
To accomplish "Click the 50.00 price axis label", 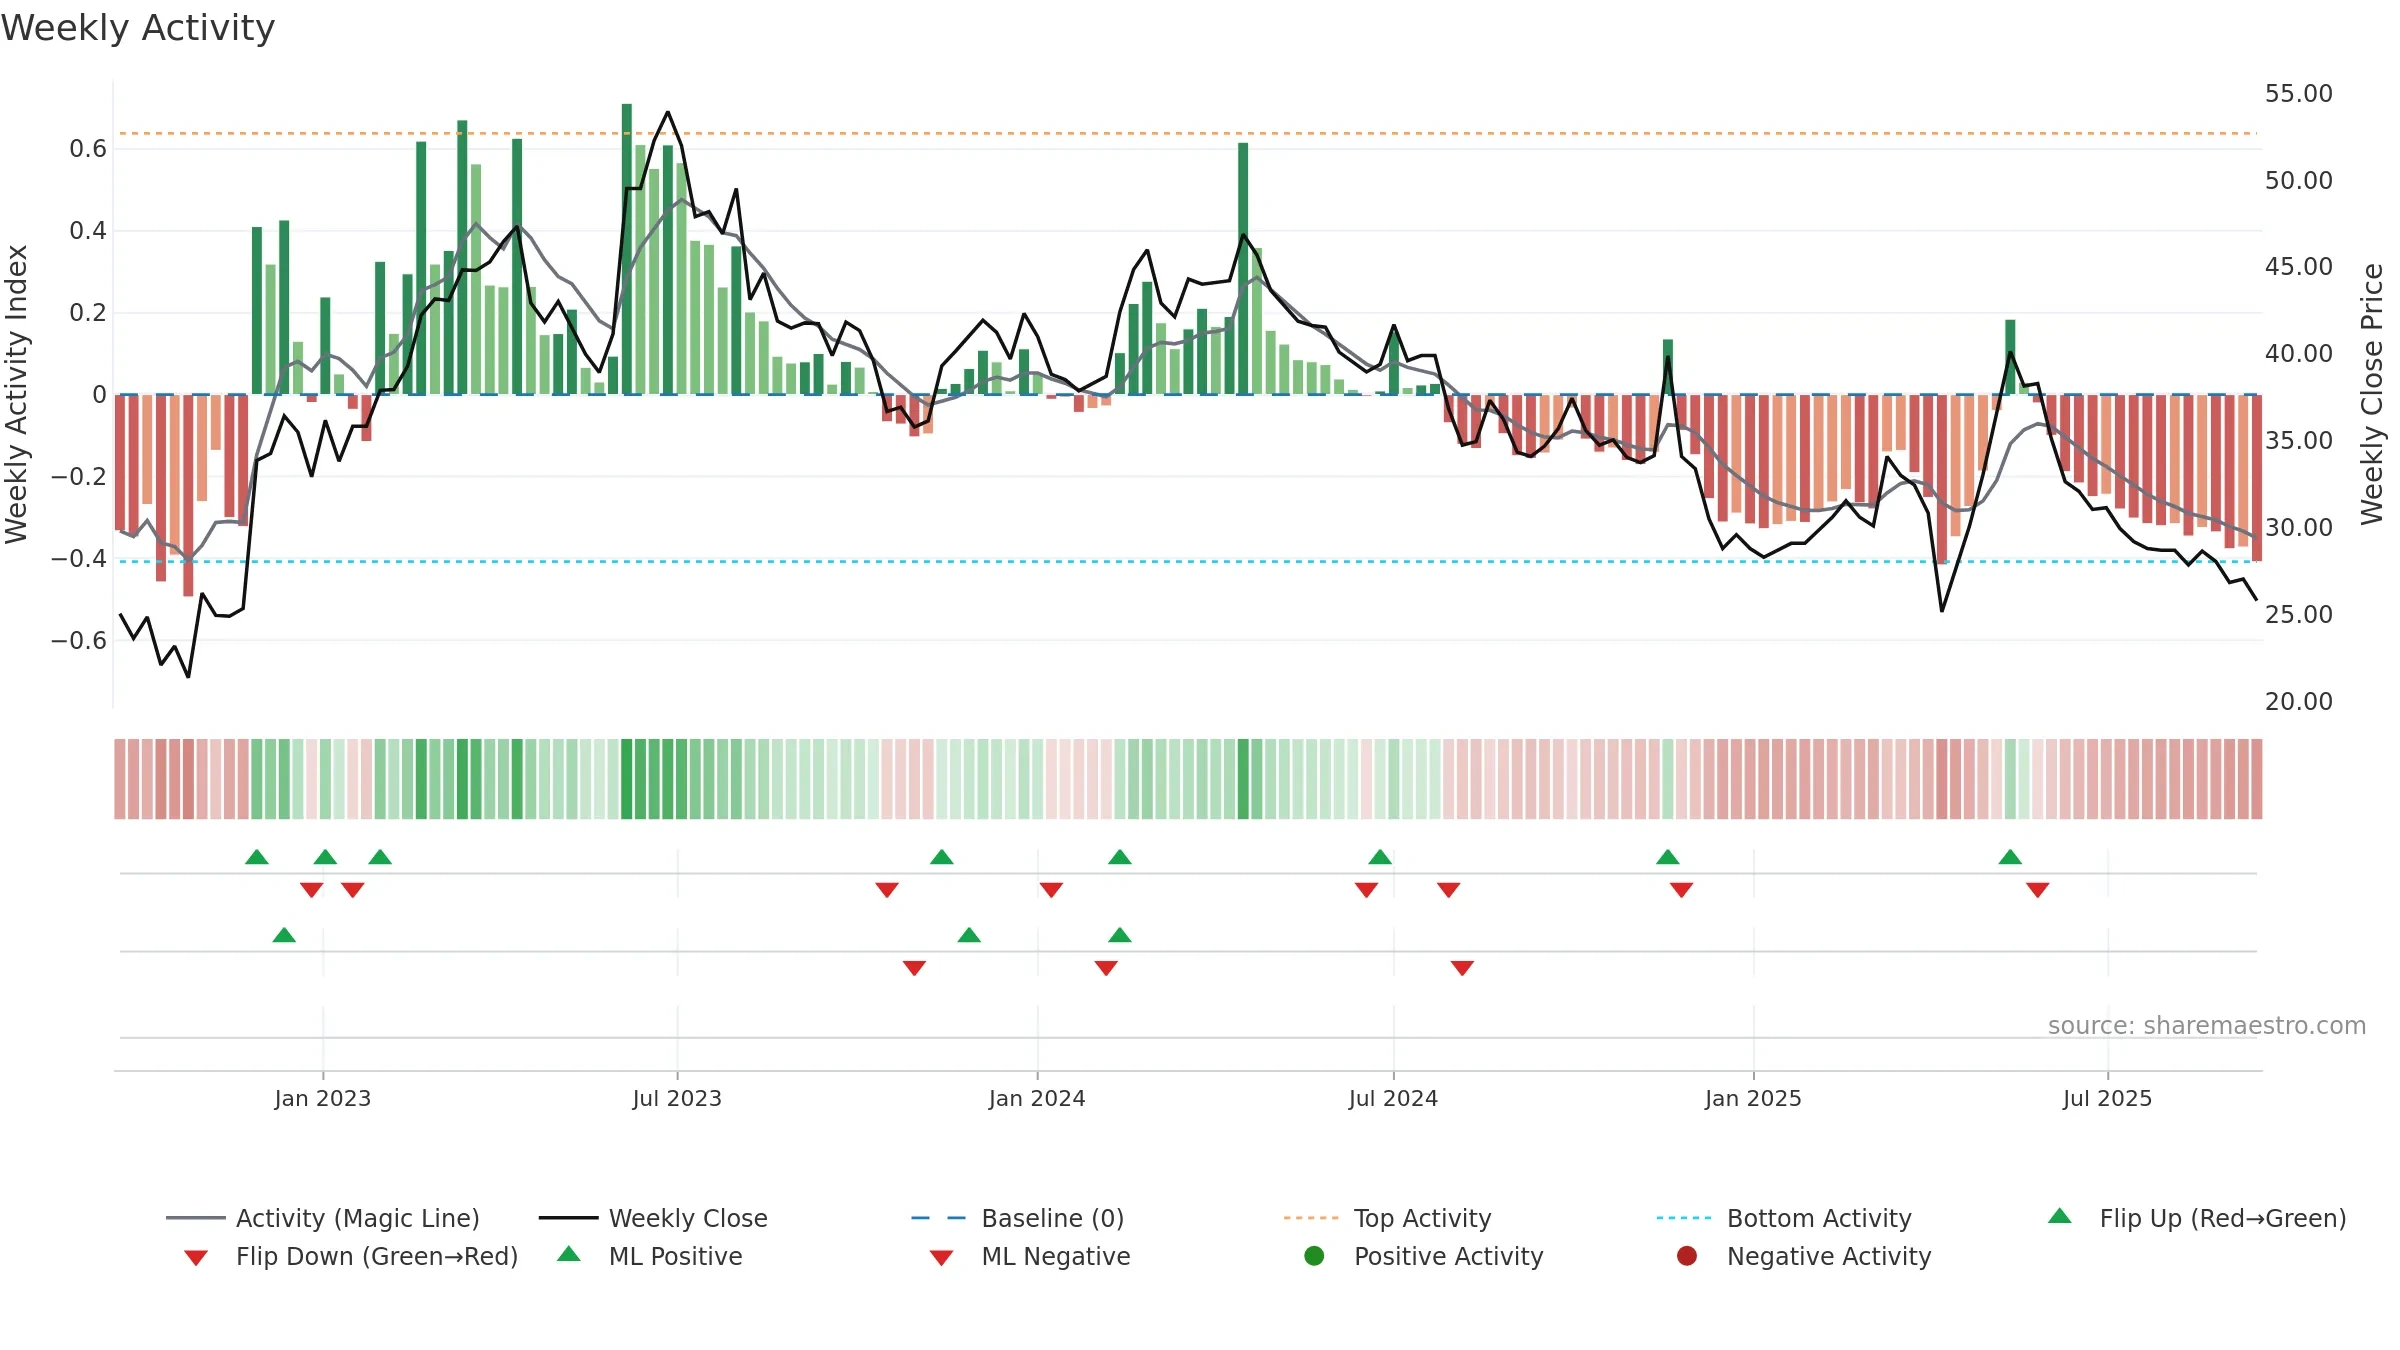I will pyautogui.click(x=2299, y=181).
